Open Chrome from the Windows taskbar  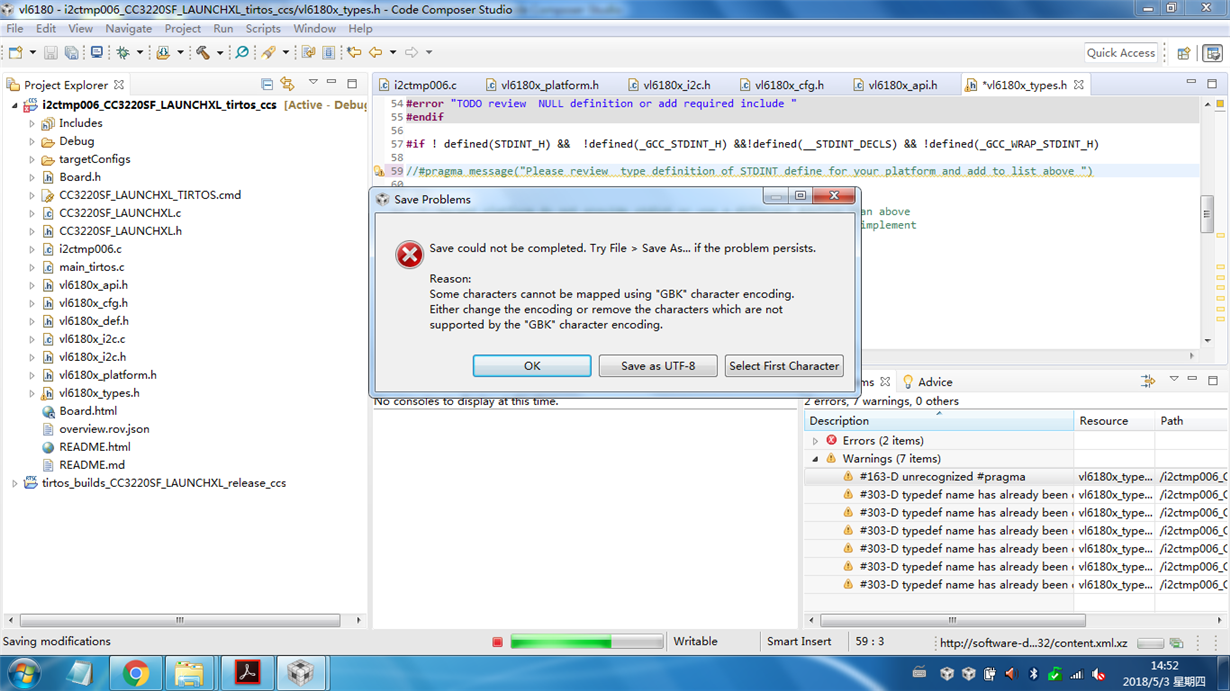click(x=136, y=673)
